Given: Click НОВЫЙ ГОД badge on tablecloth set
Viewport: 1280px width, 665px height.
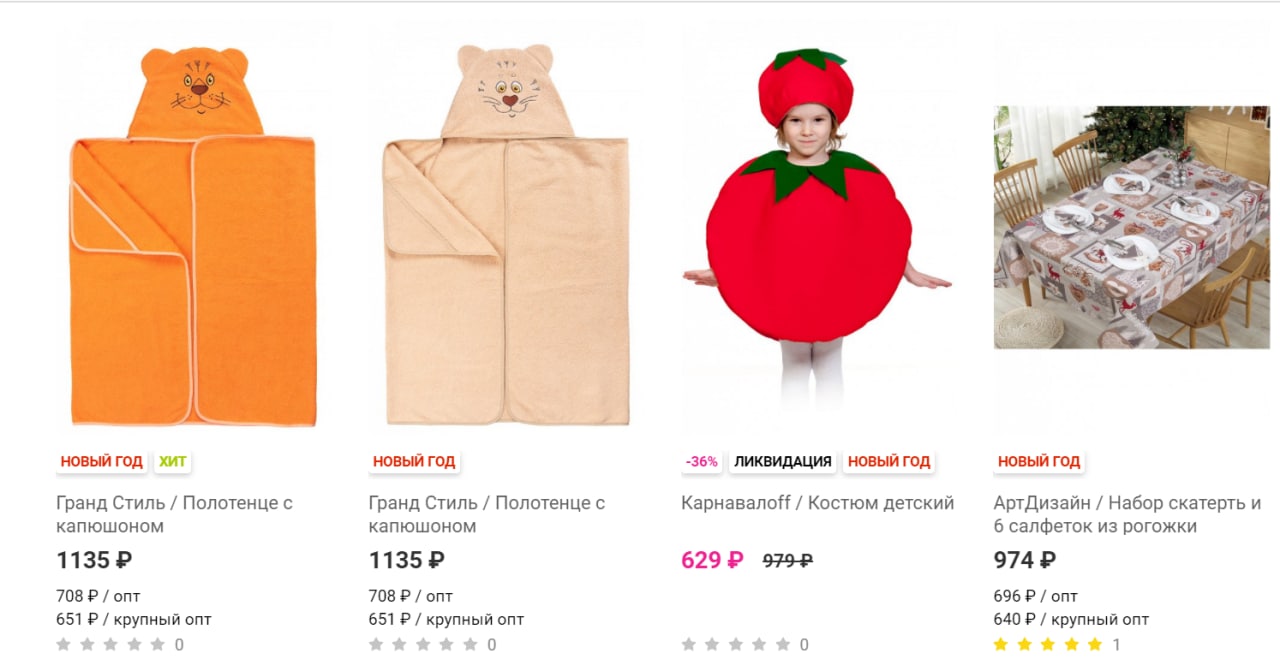Looking at the screenshot, I should [1039, 462].
